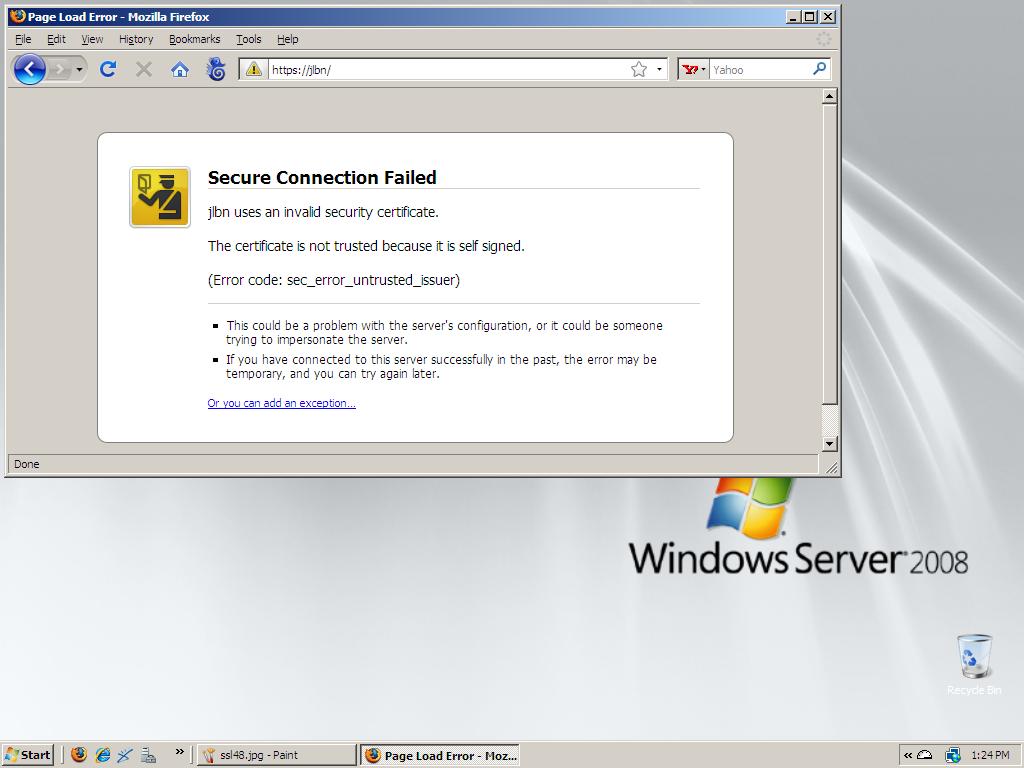
Task: Click the warning site identity icon
Action: [254, 69]
